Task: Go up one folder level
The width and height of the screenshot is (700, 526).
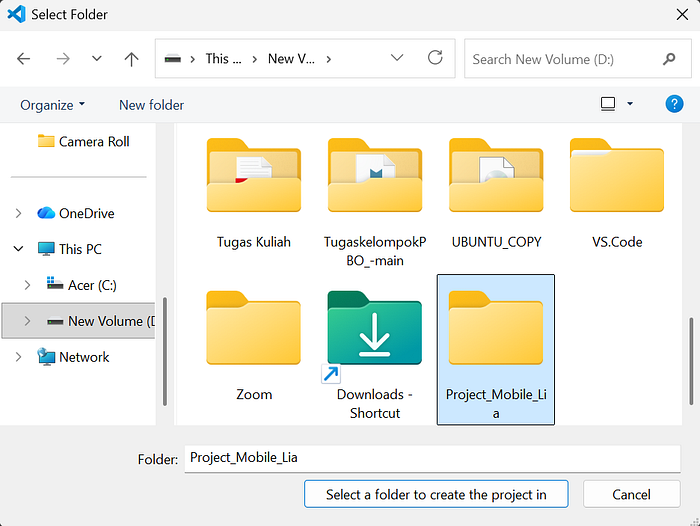Action: coord(131,59)
